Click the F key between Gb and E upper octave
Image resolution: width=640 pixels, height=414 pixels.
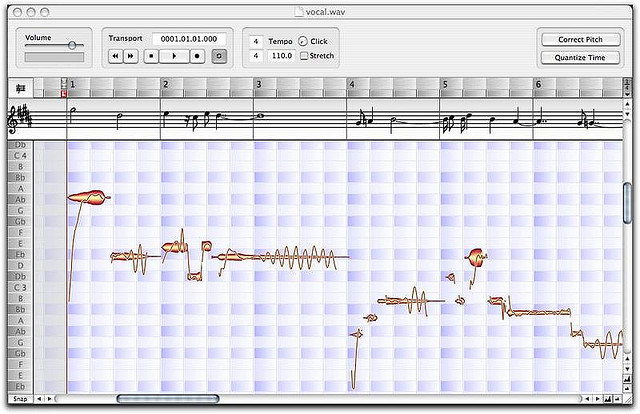click(x=20, y=233)
